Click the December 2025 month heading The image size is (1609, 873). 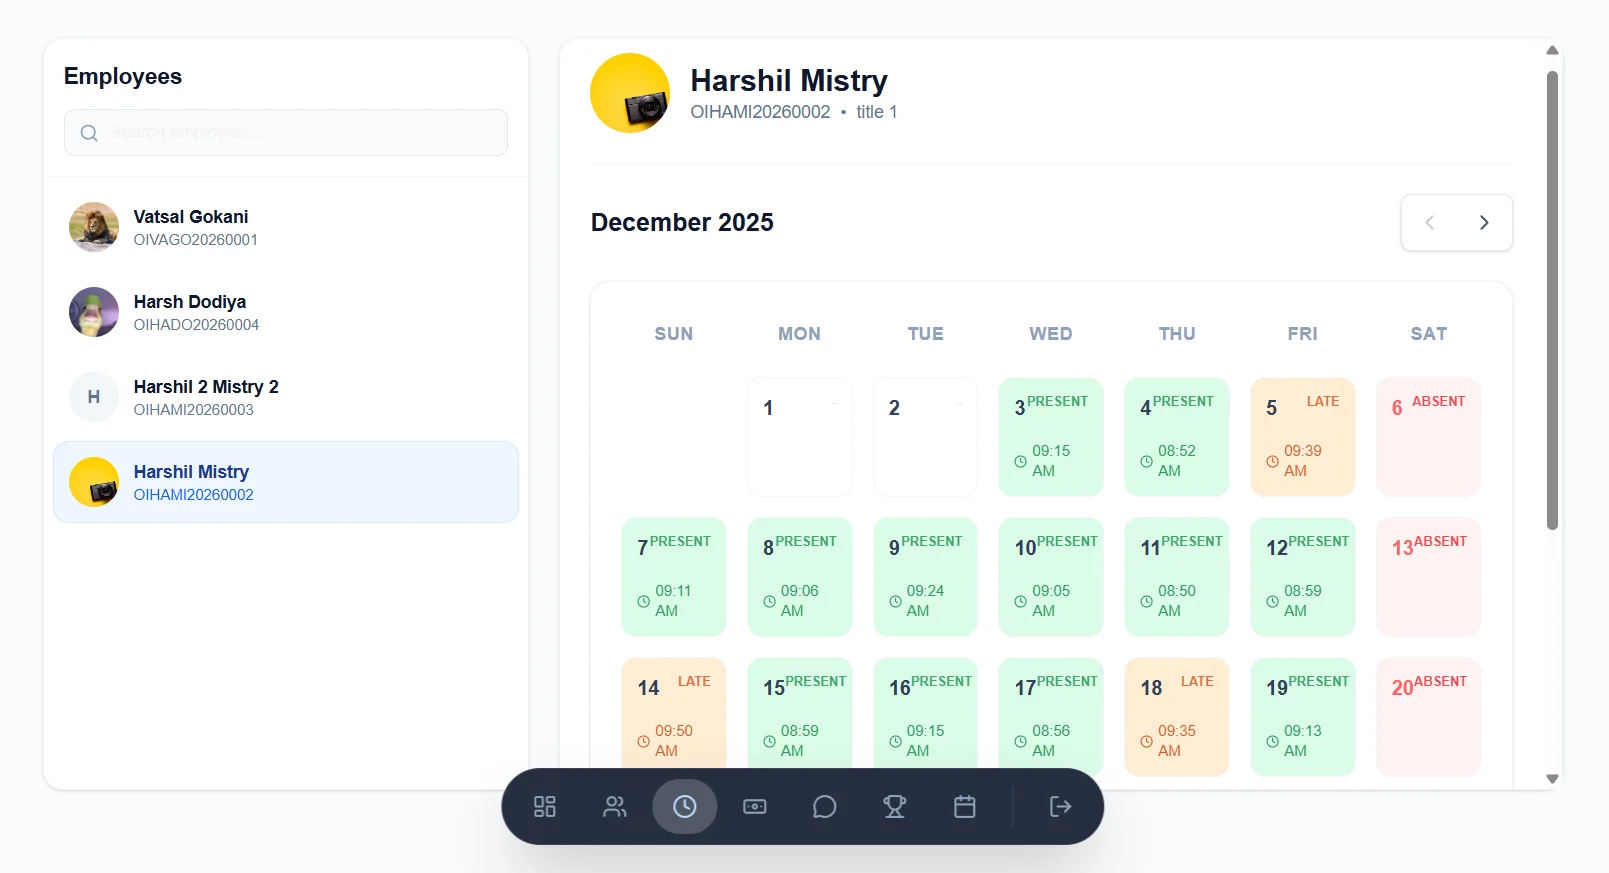coord(682,222)
